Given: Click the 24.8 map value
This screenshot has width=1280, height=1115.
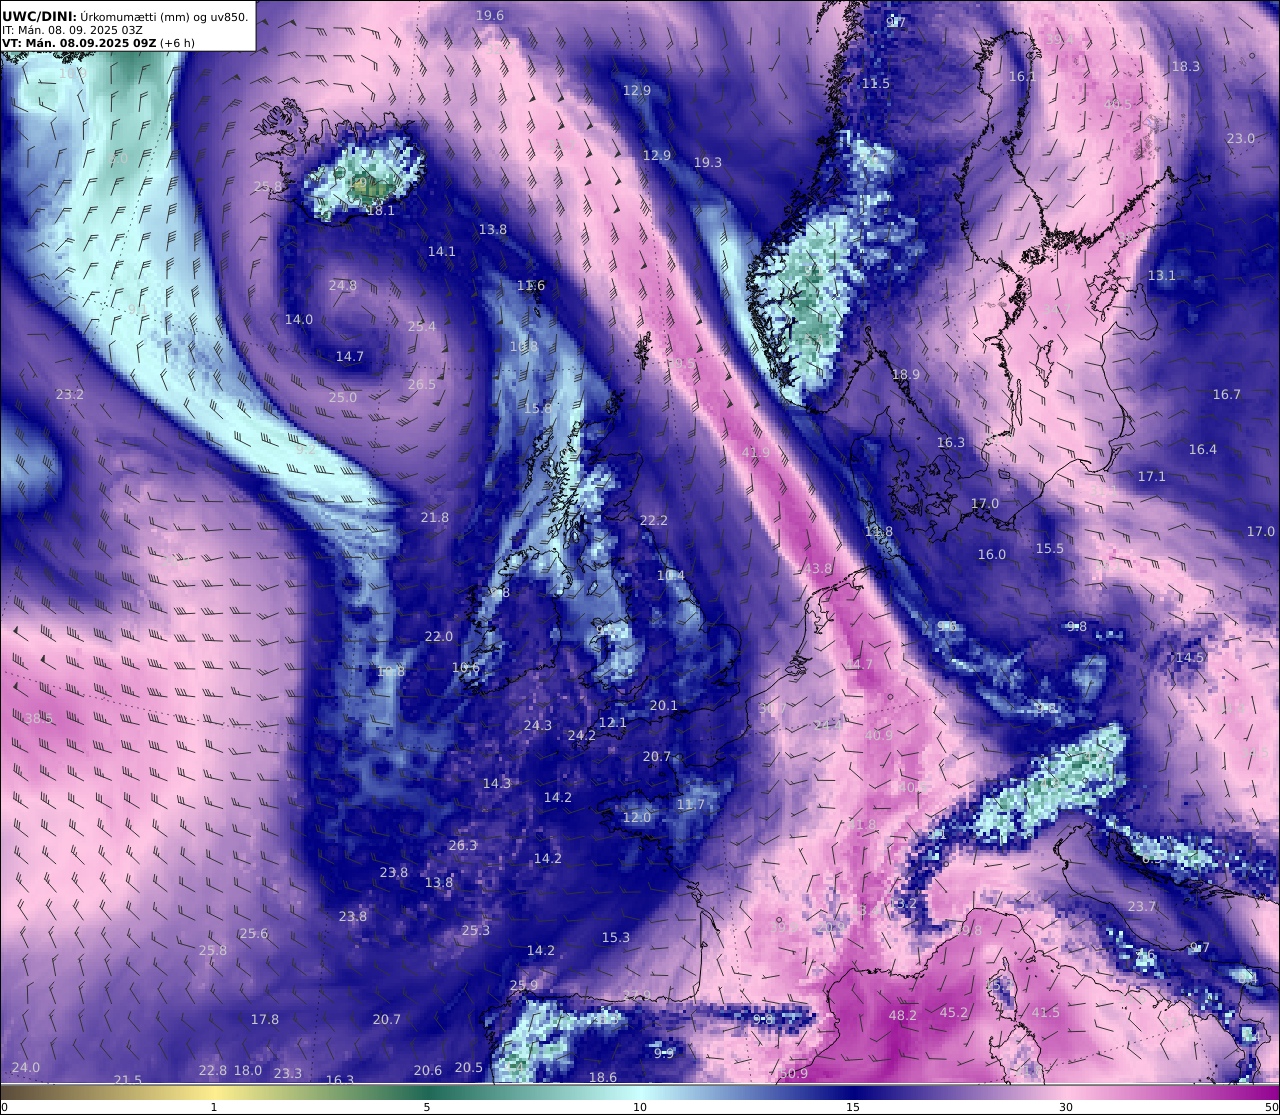Looking at the screenshot, I should tap(342, 285).
